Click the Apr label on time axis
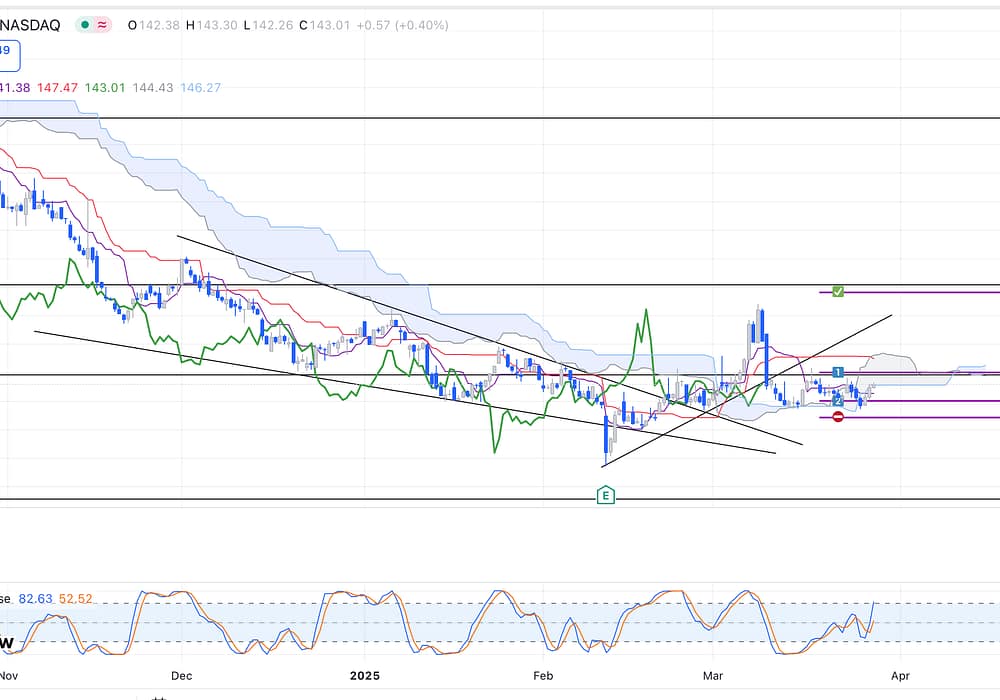The image size is (1000, 700). tap(901, 676)
